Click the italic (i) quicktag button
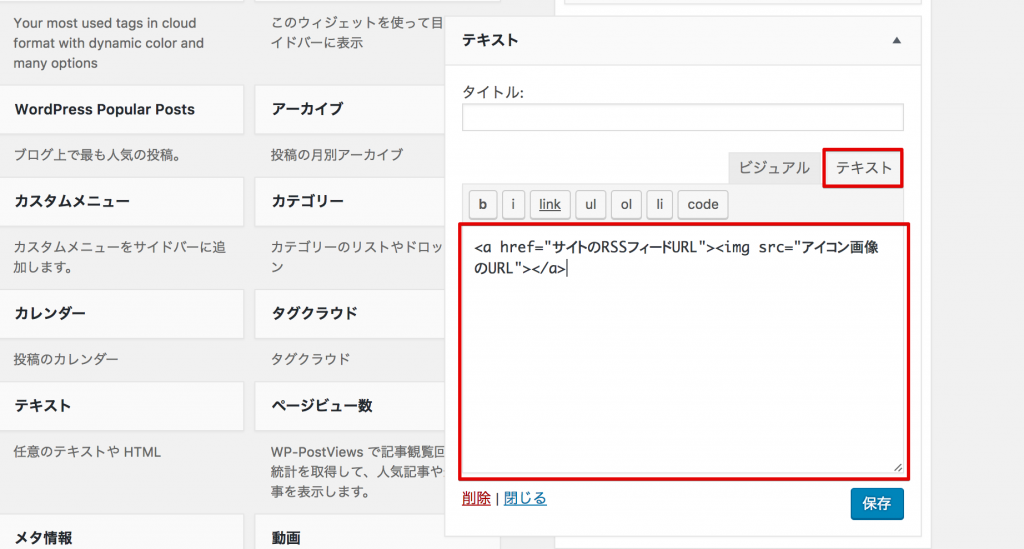Screen dimensions: 1024x549 click(513, 204)
